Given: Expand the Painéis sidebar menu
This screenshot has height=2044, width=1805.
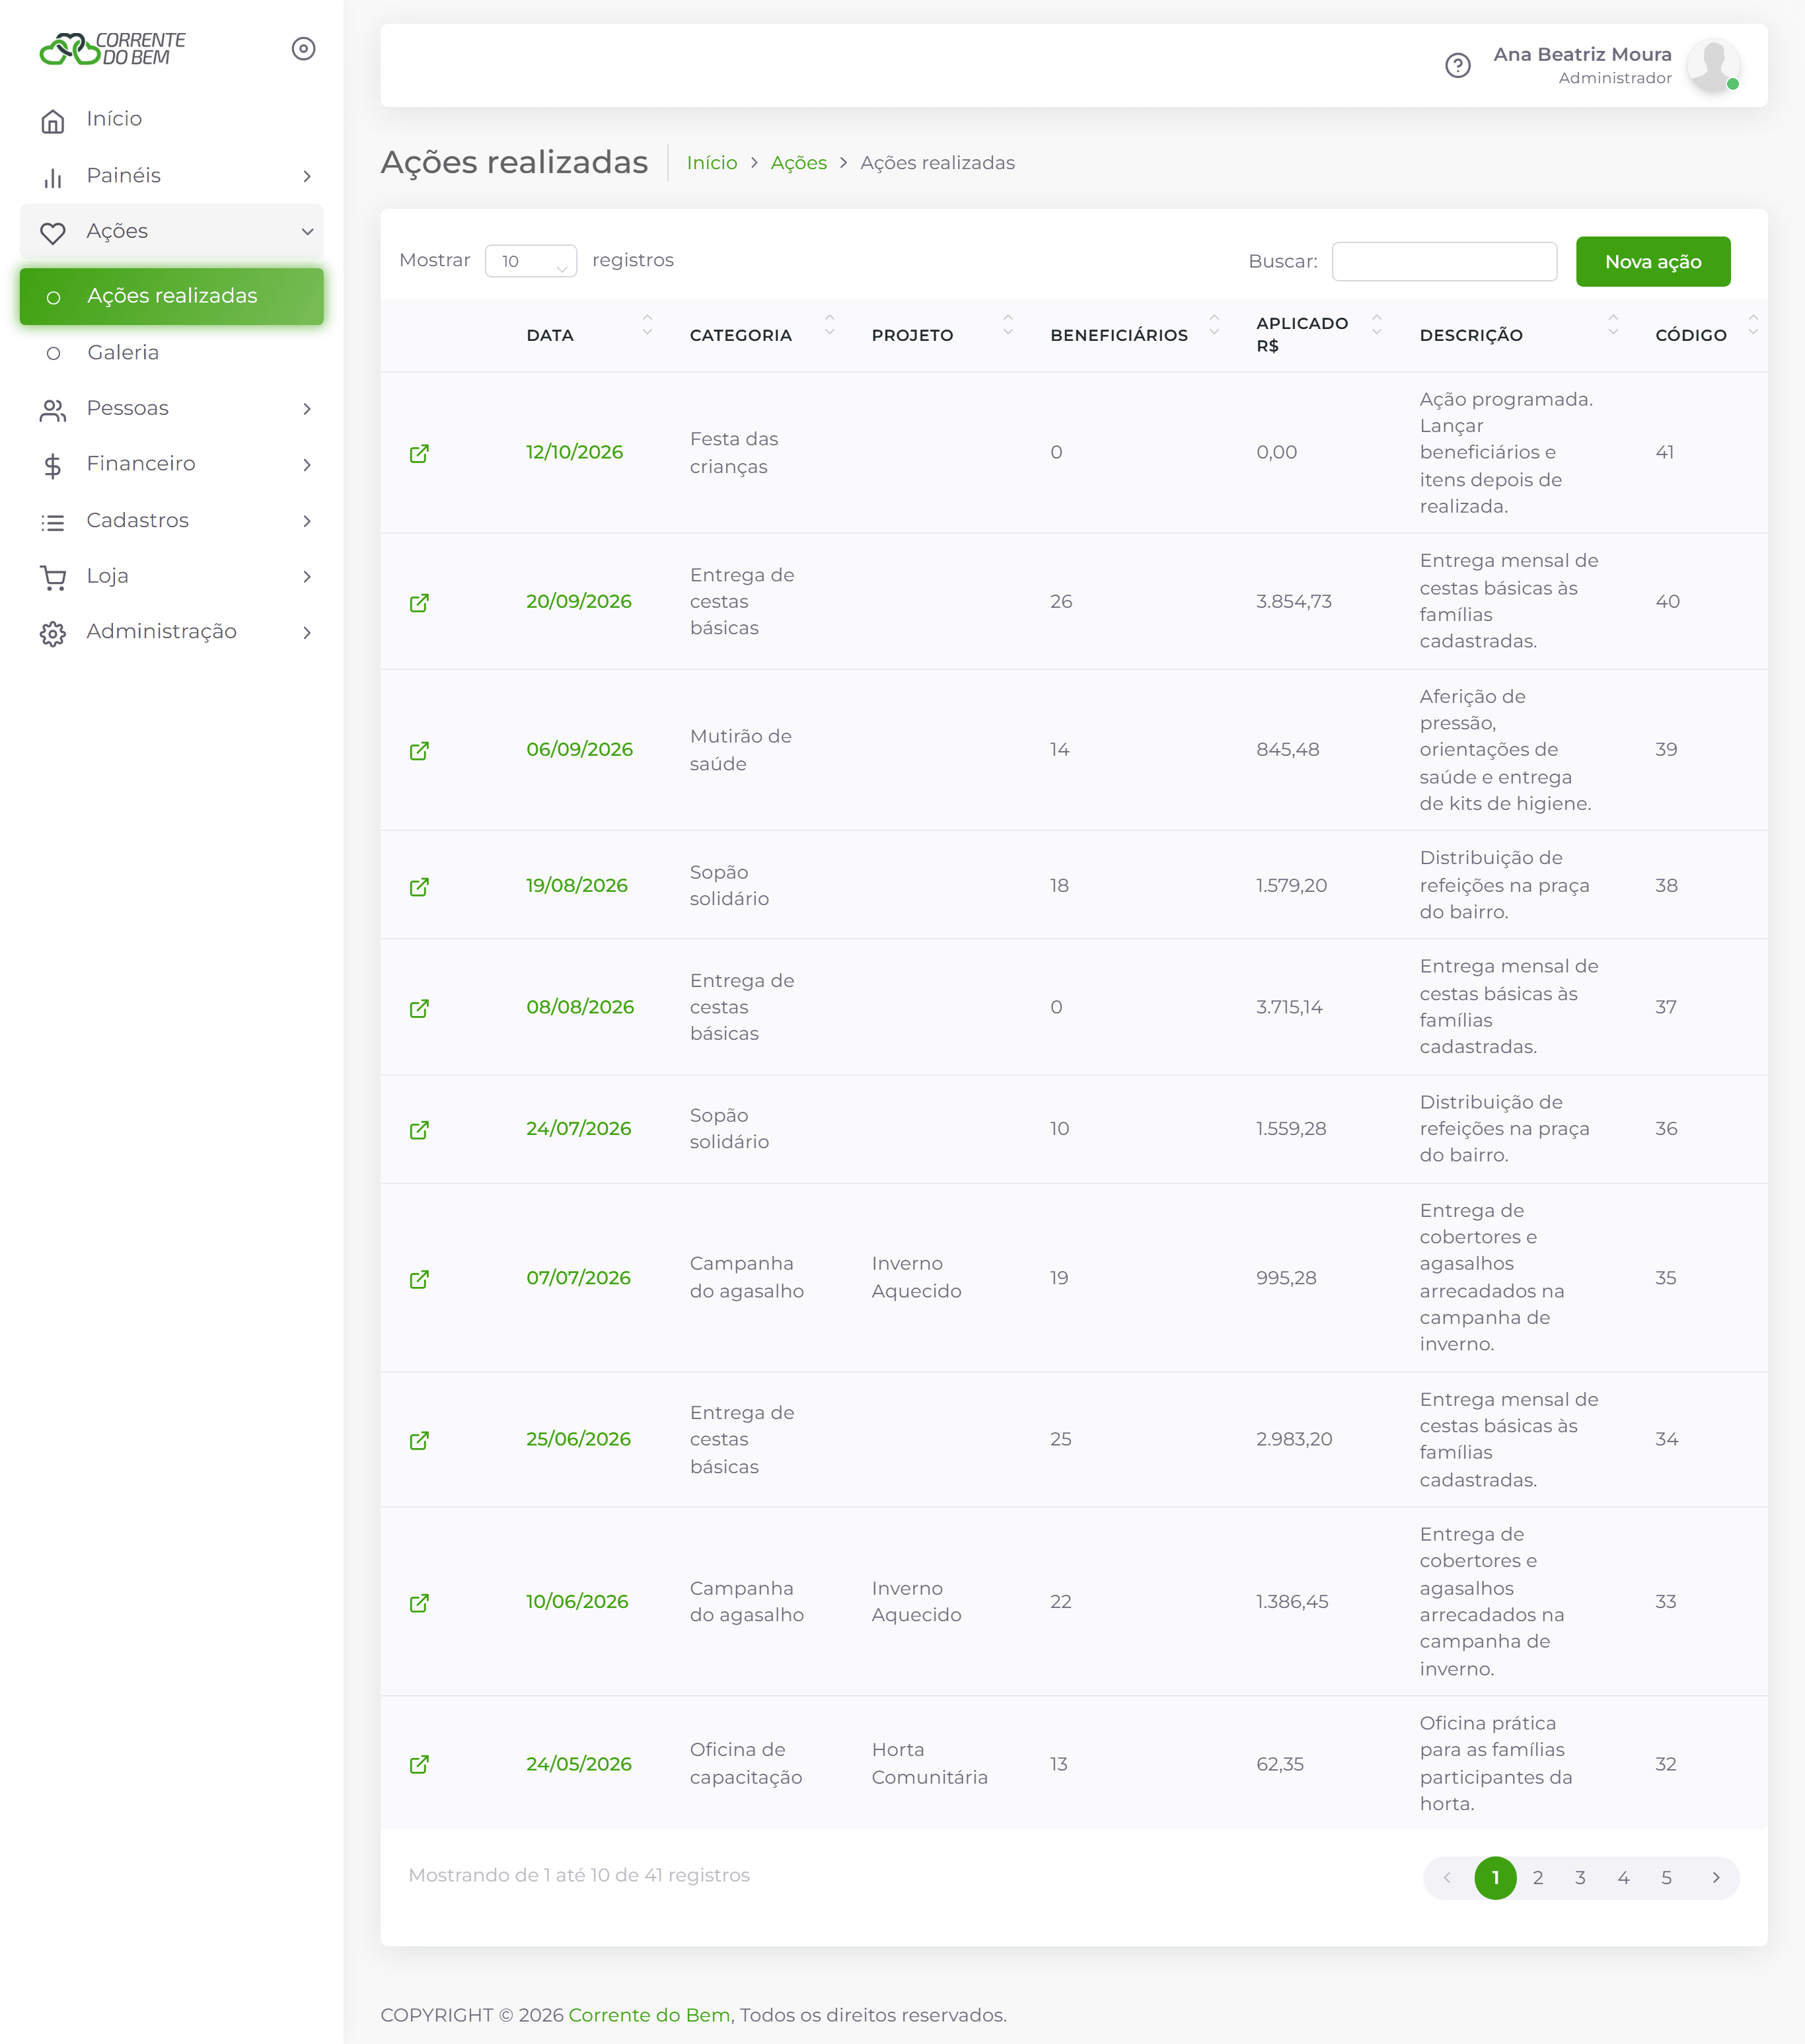Looking at the screenshot, I should [171, 176].
